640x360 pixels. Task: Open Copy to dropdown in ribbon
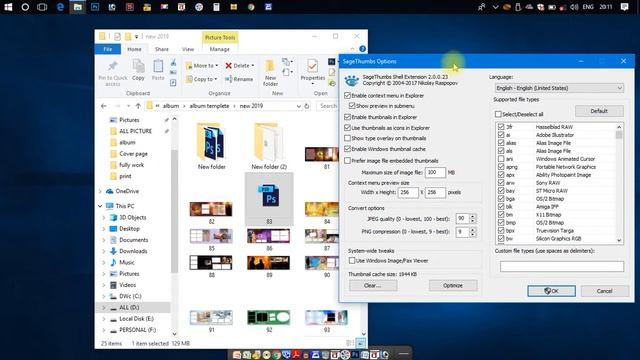tap(202, 79)
